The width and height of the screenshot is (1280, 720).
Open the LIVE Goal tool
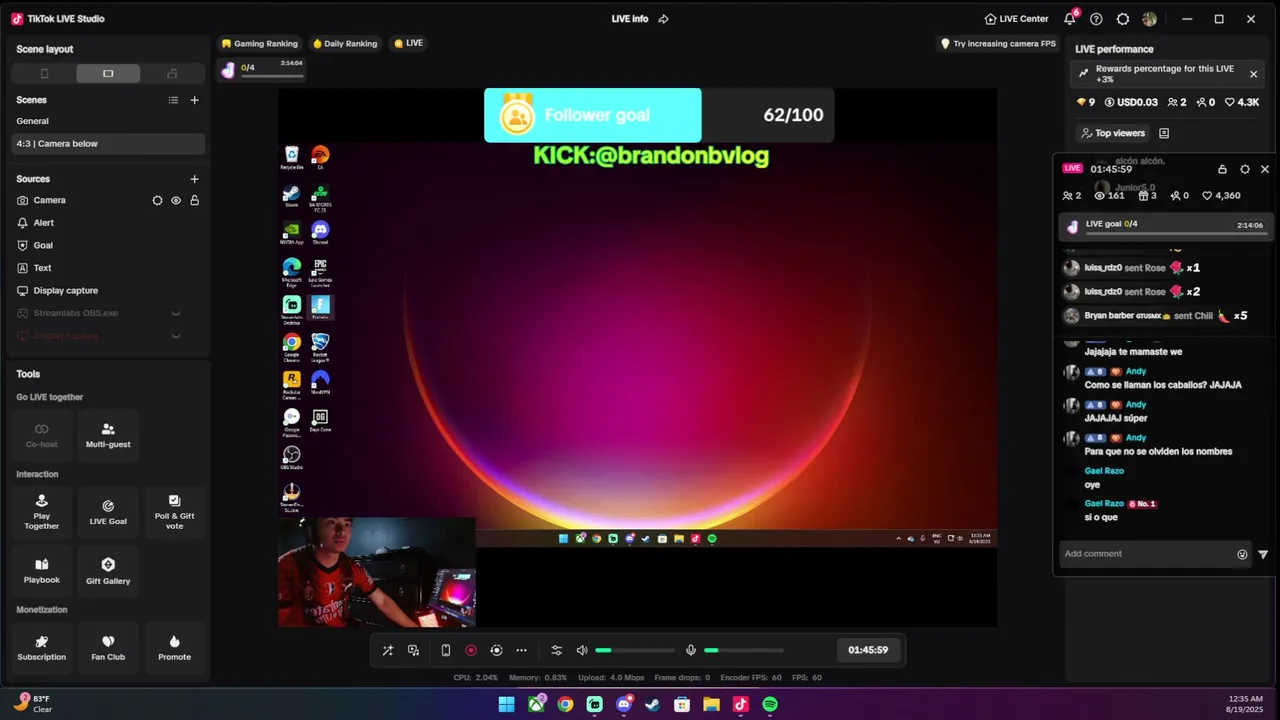108,512
